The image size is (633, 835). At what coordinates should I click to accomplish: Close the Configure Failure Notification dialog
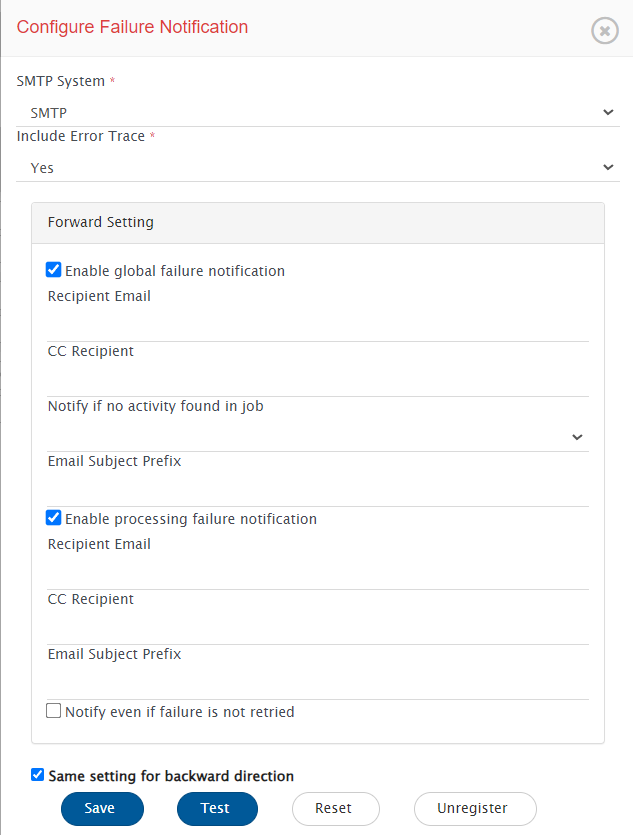[x=605, y=31]
